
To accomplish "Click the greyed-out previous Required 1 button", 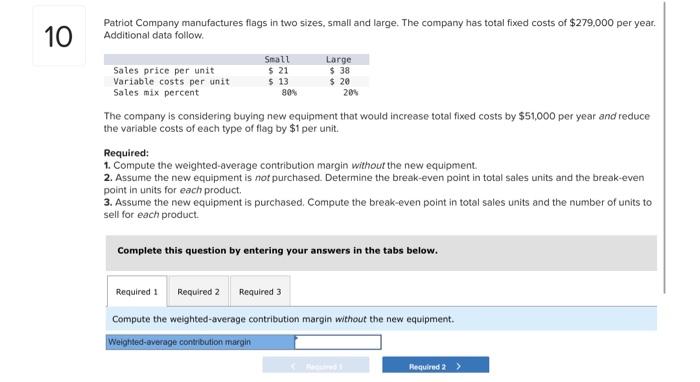I will (x=316, y=365).
